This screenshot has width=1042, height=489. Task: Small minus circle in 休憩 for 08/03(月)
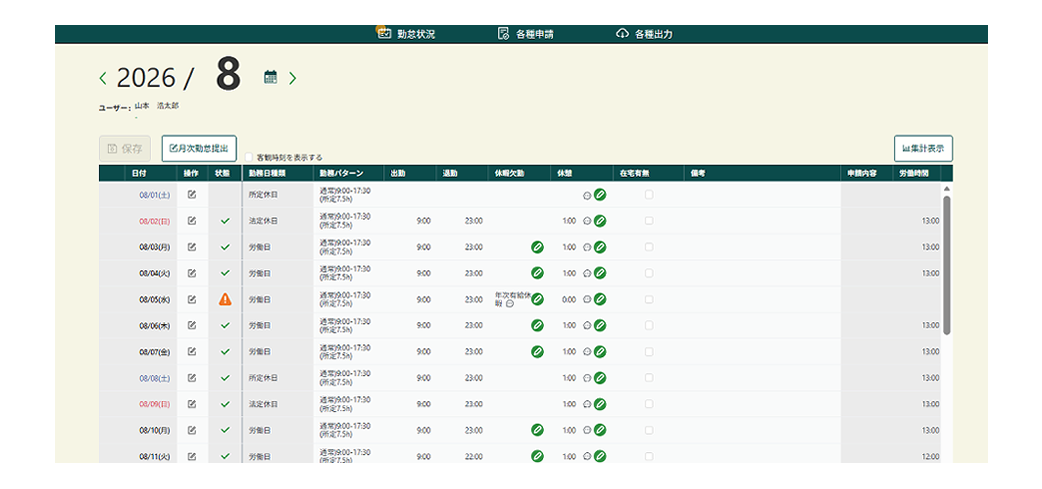coord(587,247)
